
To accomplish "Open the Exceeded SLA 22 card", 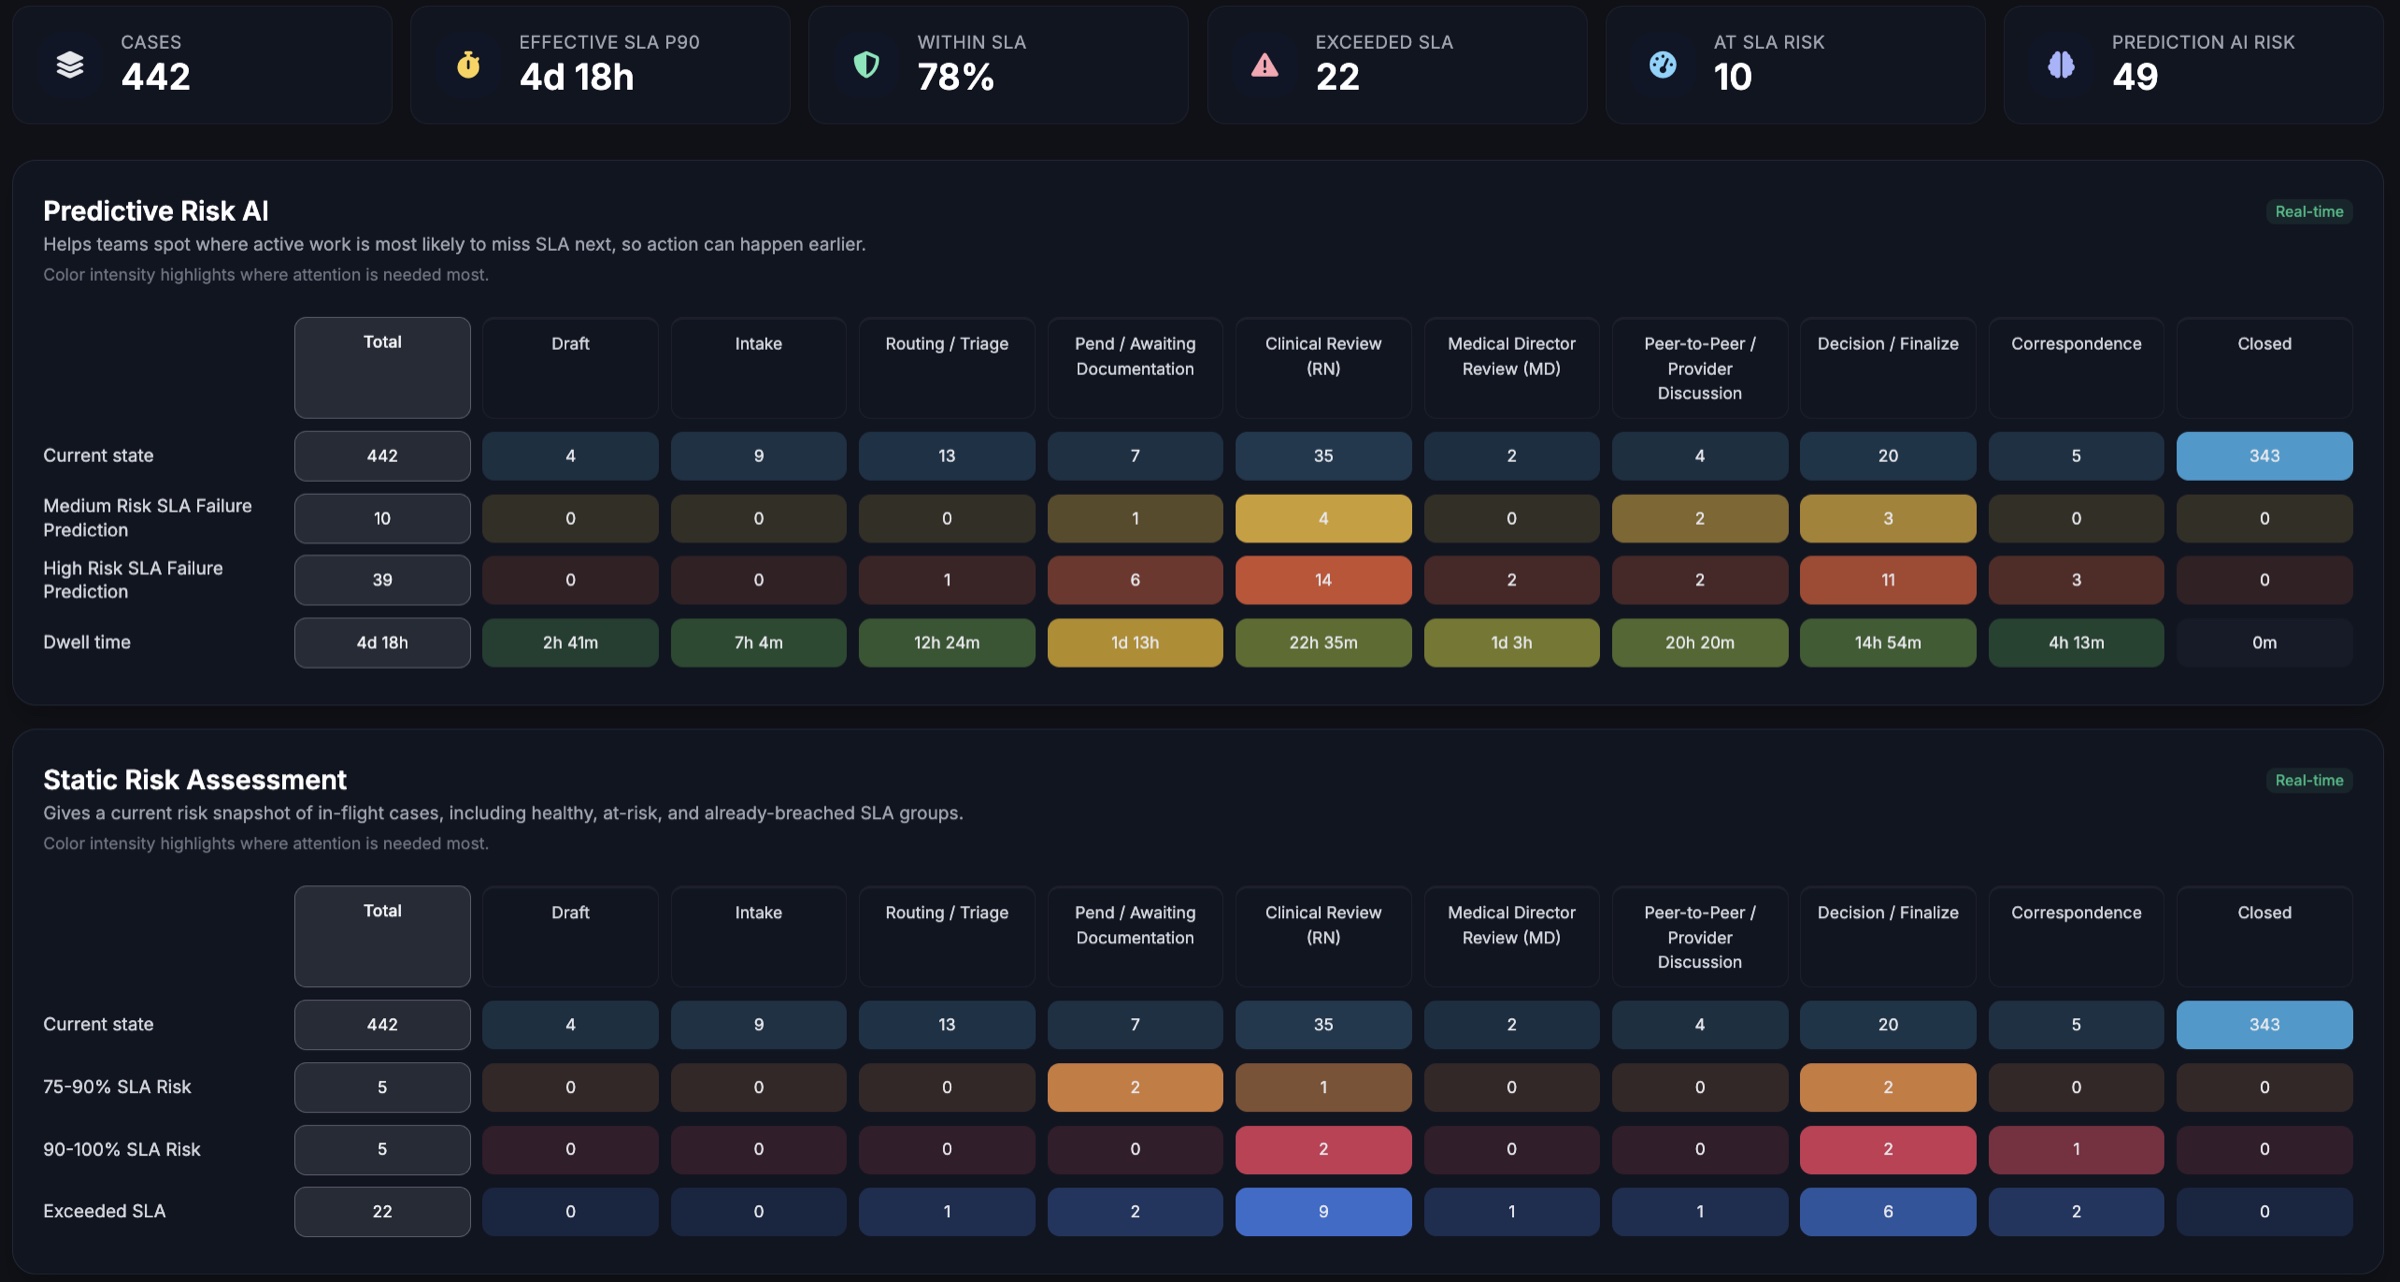I will click(1397, 65).
